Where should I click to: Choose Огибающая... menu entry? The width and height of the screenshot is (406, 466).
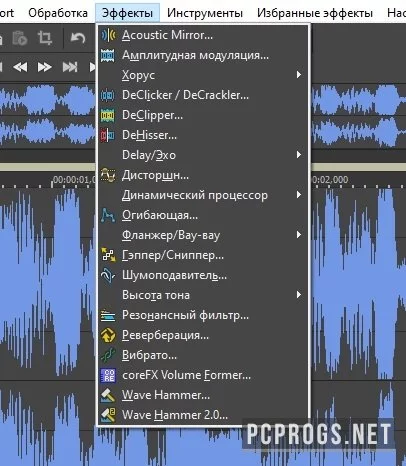(203, 215)
